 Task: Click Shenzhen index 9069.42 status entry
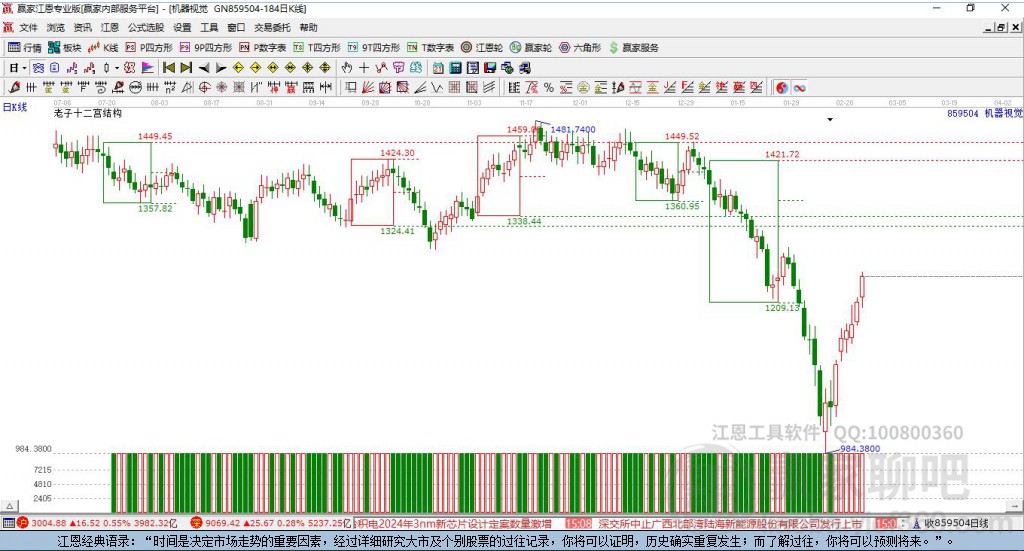point(271,523)
